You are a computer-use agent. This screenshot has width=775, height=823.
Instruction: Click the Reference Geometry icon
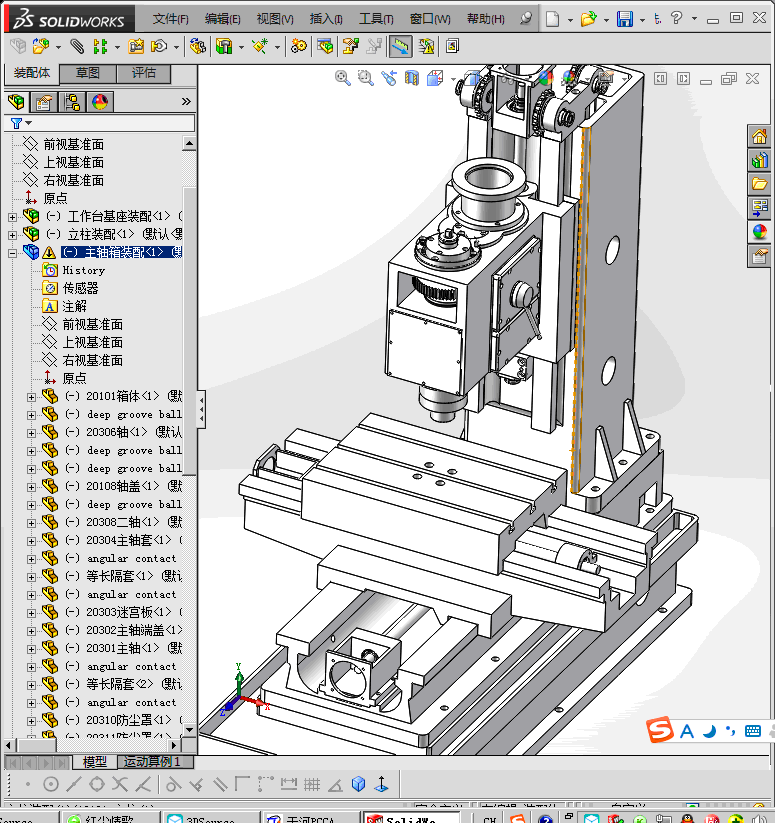coord(260,47)
